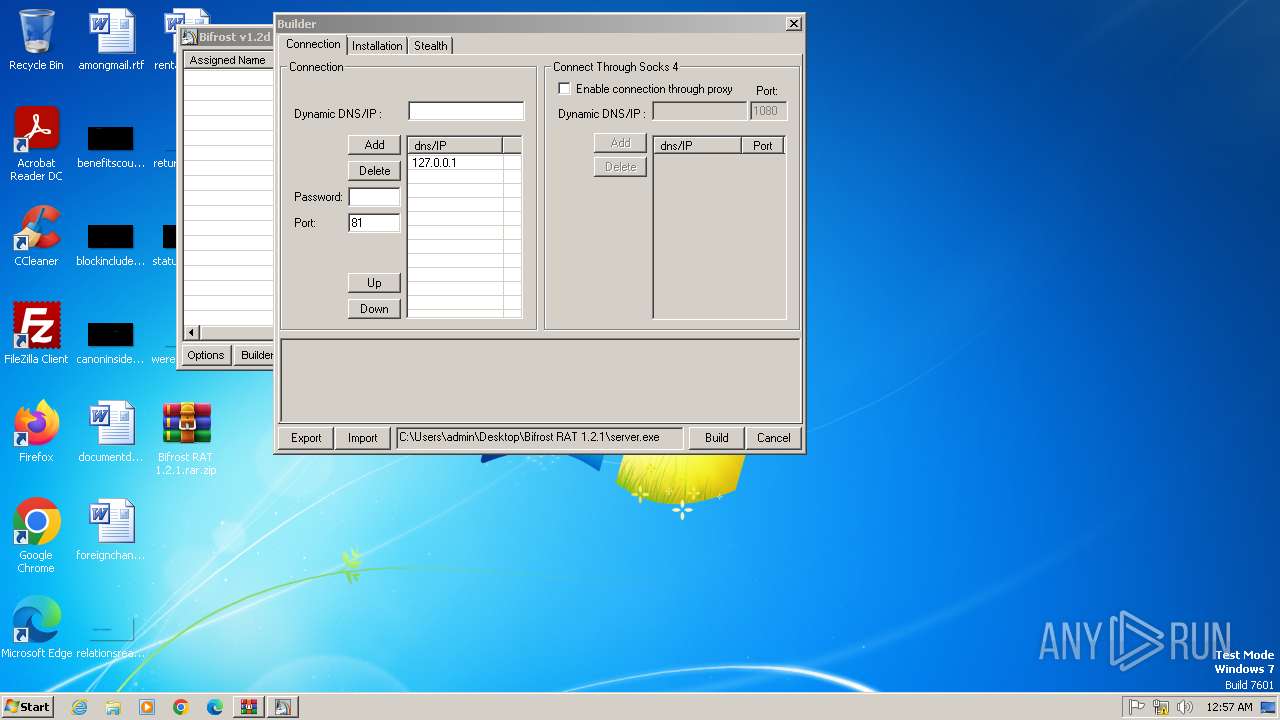Click Delete button in Connection group
Image resolution: width=1280 pixels, height=720 pixels.
pyautogui.click(x=374, y=171)
